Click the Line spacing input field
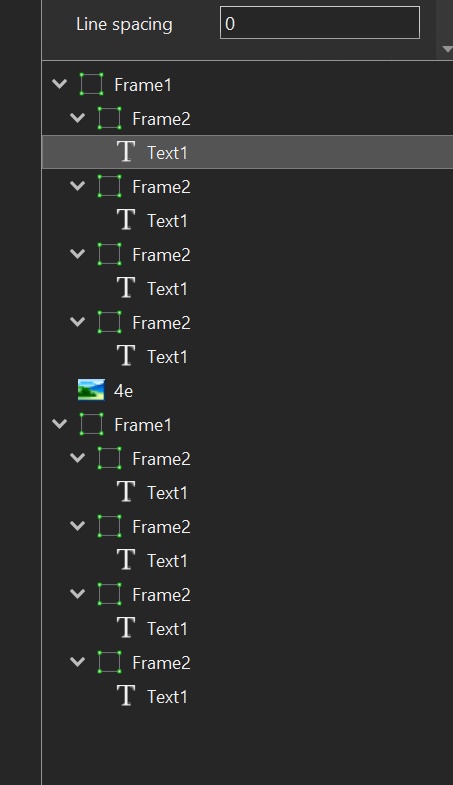This screenshot has height=785, width=453. (320, 23)
